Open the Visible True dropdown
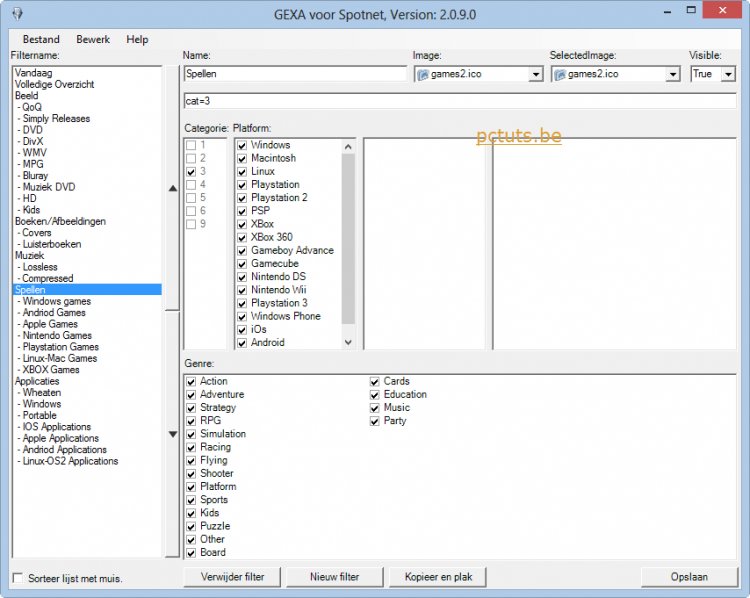 click(727, 74)
